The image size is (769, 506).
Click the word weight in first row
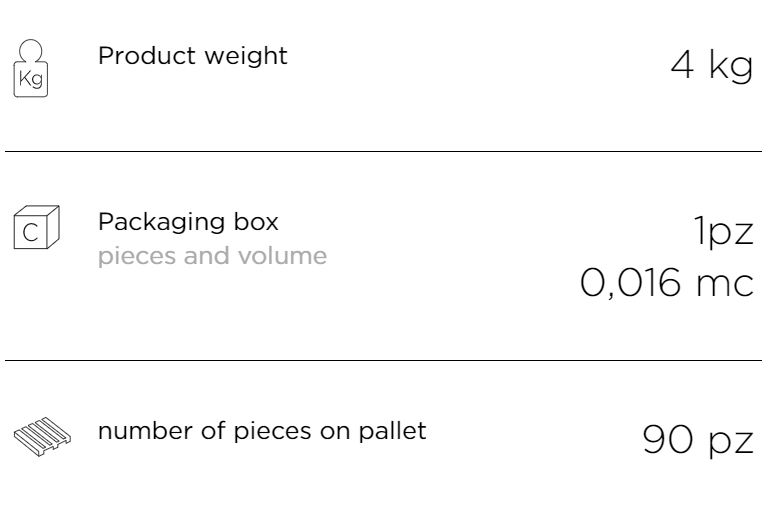pos(246,56)
